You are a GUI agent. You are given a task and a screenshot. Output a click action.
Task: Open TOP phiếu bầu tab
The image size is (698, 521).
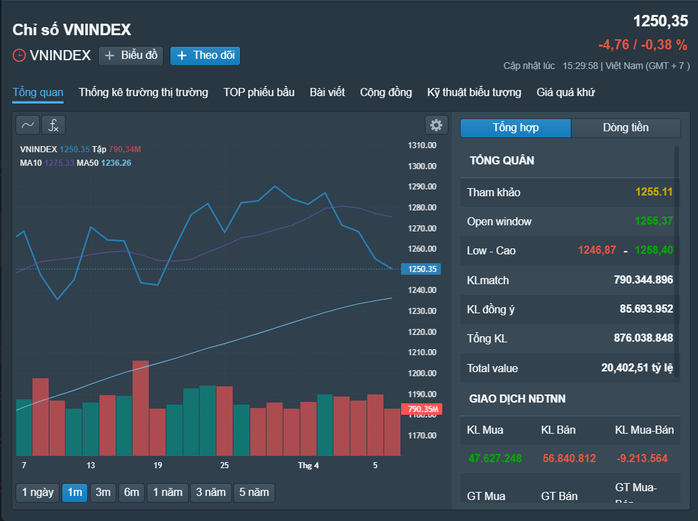[259, 93]
